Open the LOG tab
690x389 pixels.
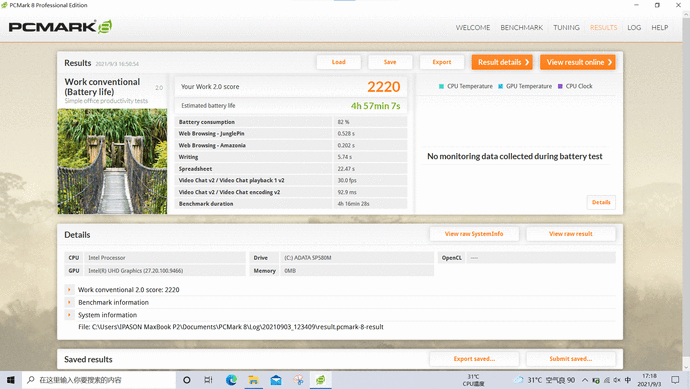[x=634, y=27]
